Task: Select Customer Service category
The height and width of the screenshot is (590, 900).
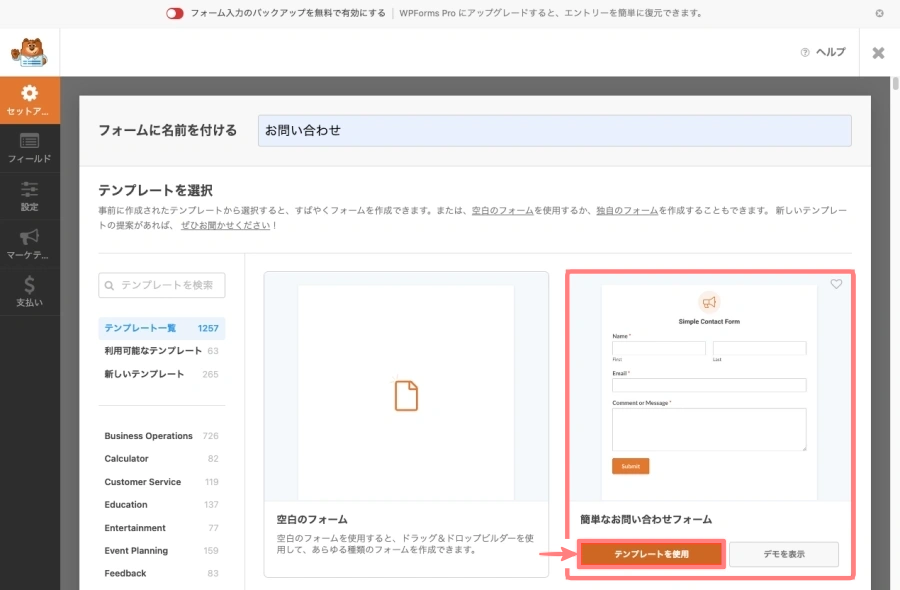Action: pos(162,482)
